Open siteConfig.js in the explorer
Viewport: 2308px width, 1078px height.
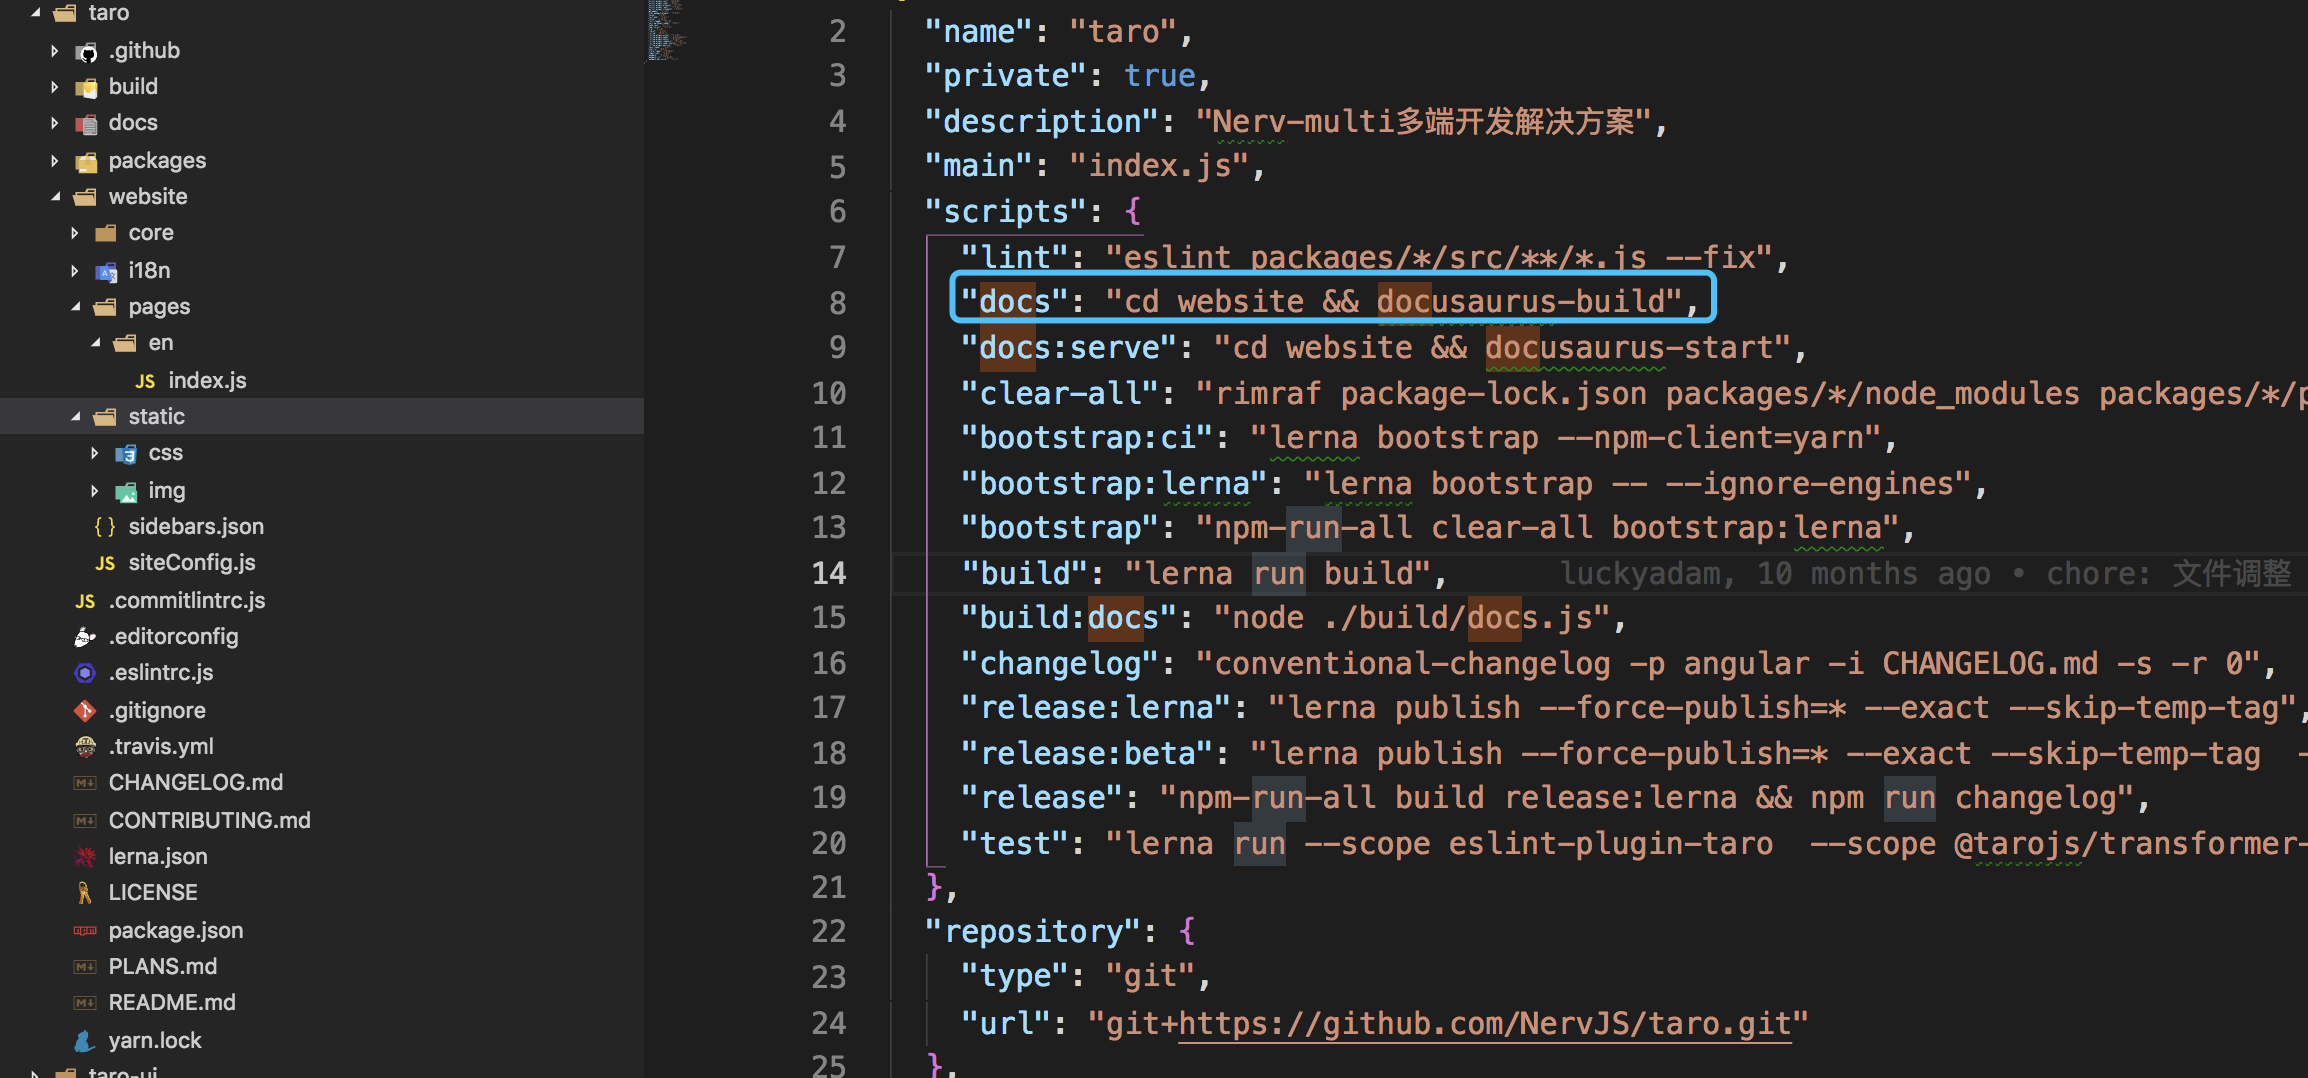[192, 563]
